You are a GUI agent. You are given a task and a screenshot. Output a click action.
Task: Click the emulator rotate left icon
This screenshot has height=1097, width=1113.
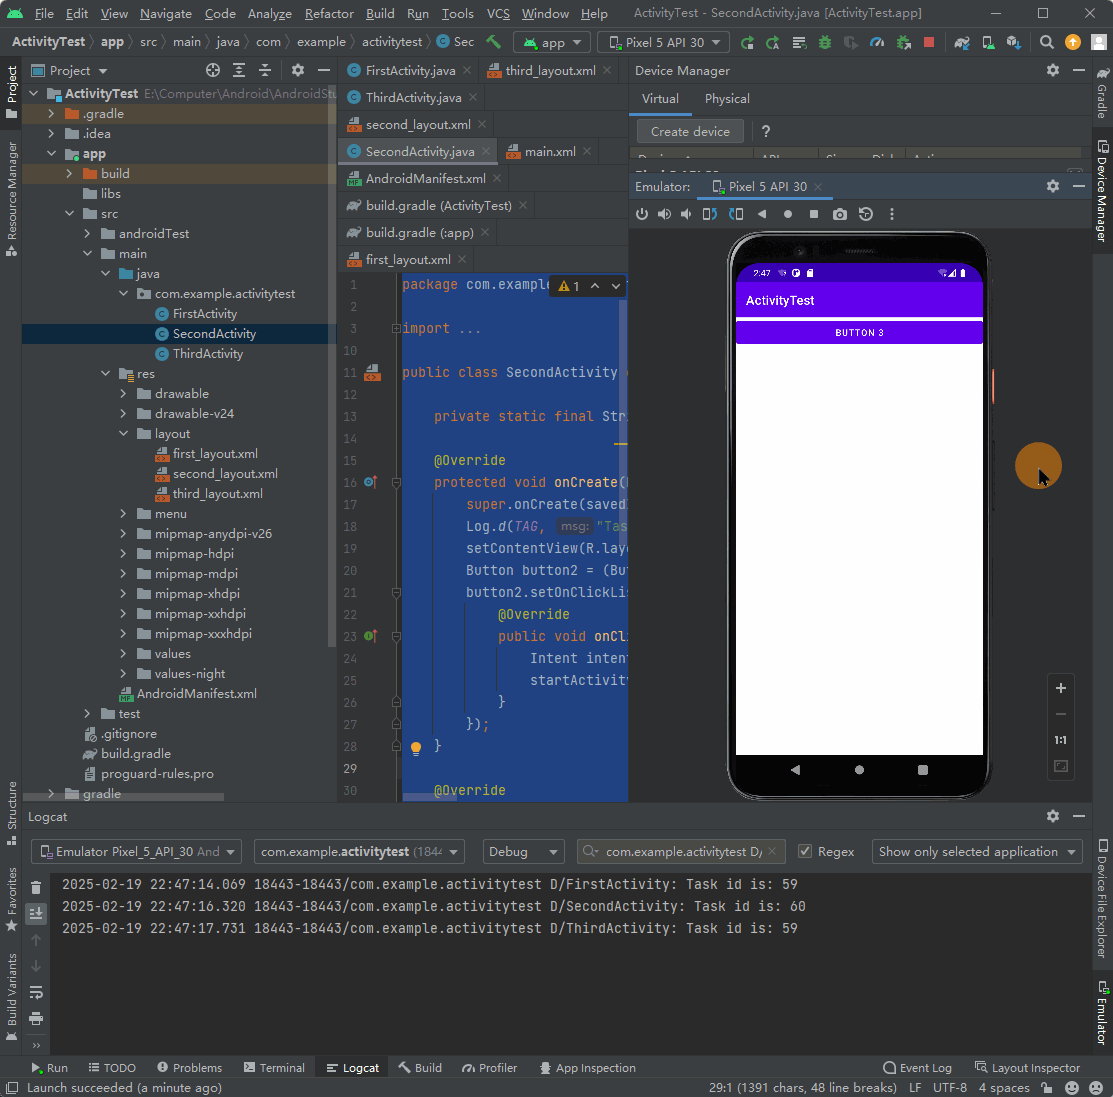(x=709, y=214)
